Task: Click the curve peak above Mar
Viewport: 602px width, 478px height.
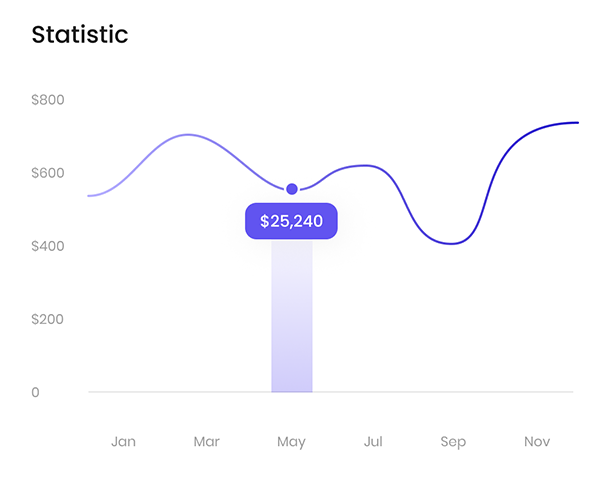Action: (187, 134)
